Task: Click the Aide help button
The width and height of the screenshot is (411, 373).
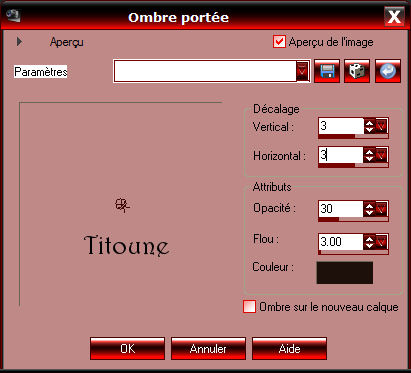Action: point(289,348)
